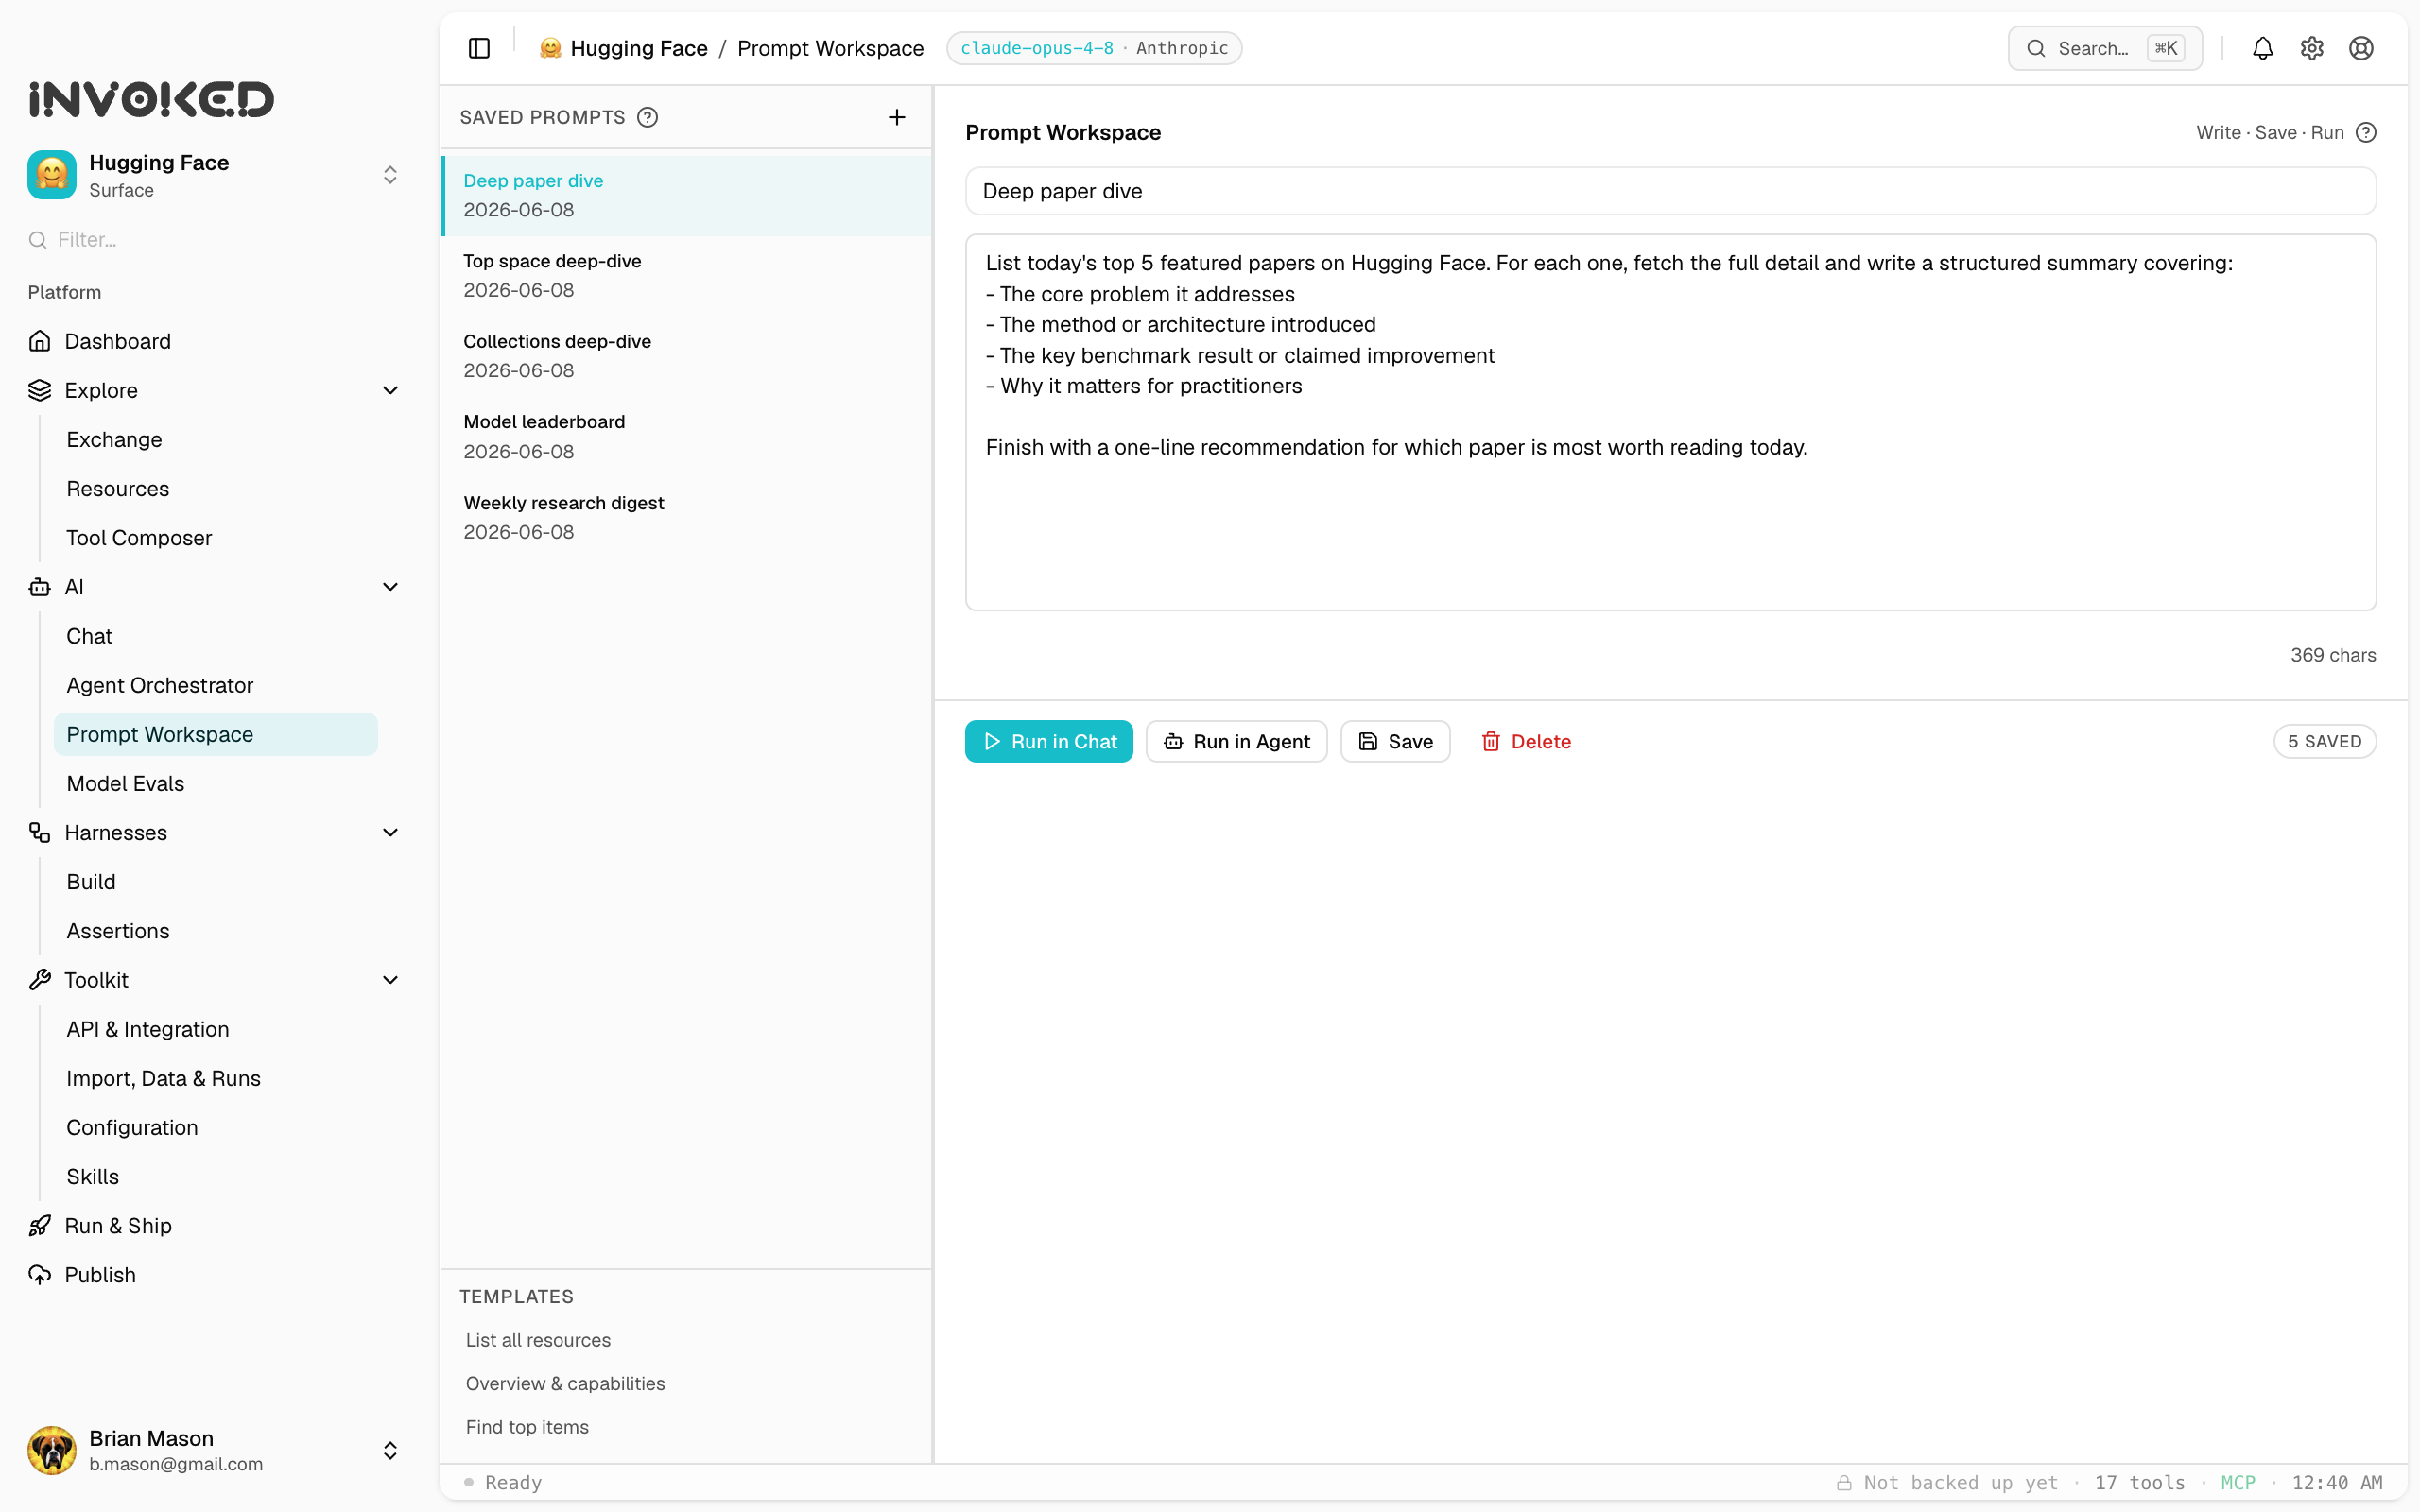Click the Hugging Face workspace avatar
Image resolution: width=2420 pixels, height=1512 pixels.
coord(52,175)
